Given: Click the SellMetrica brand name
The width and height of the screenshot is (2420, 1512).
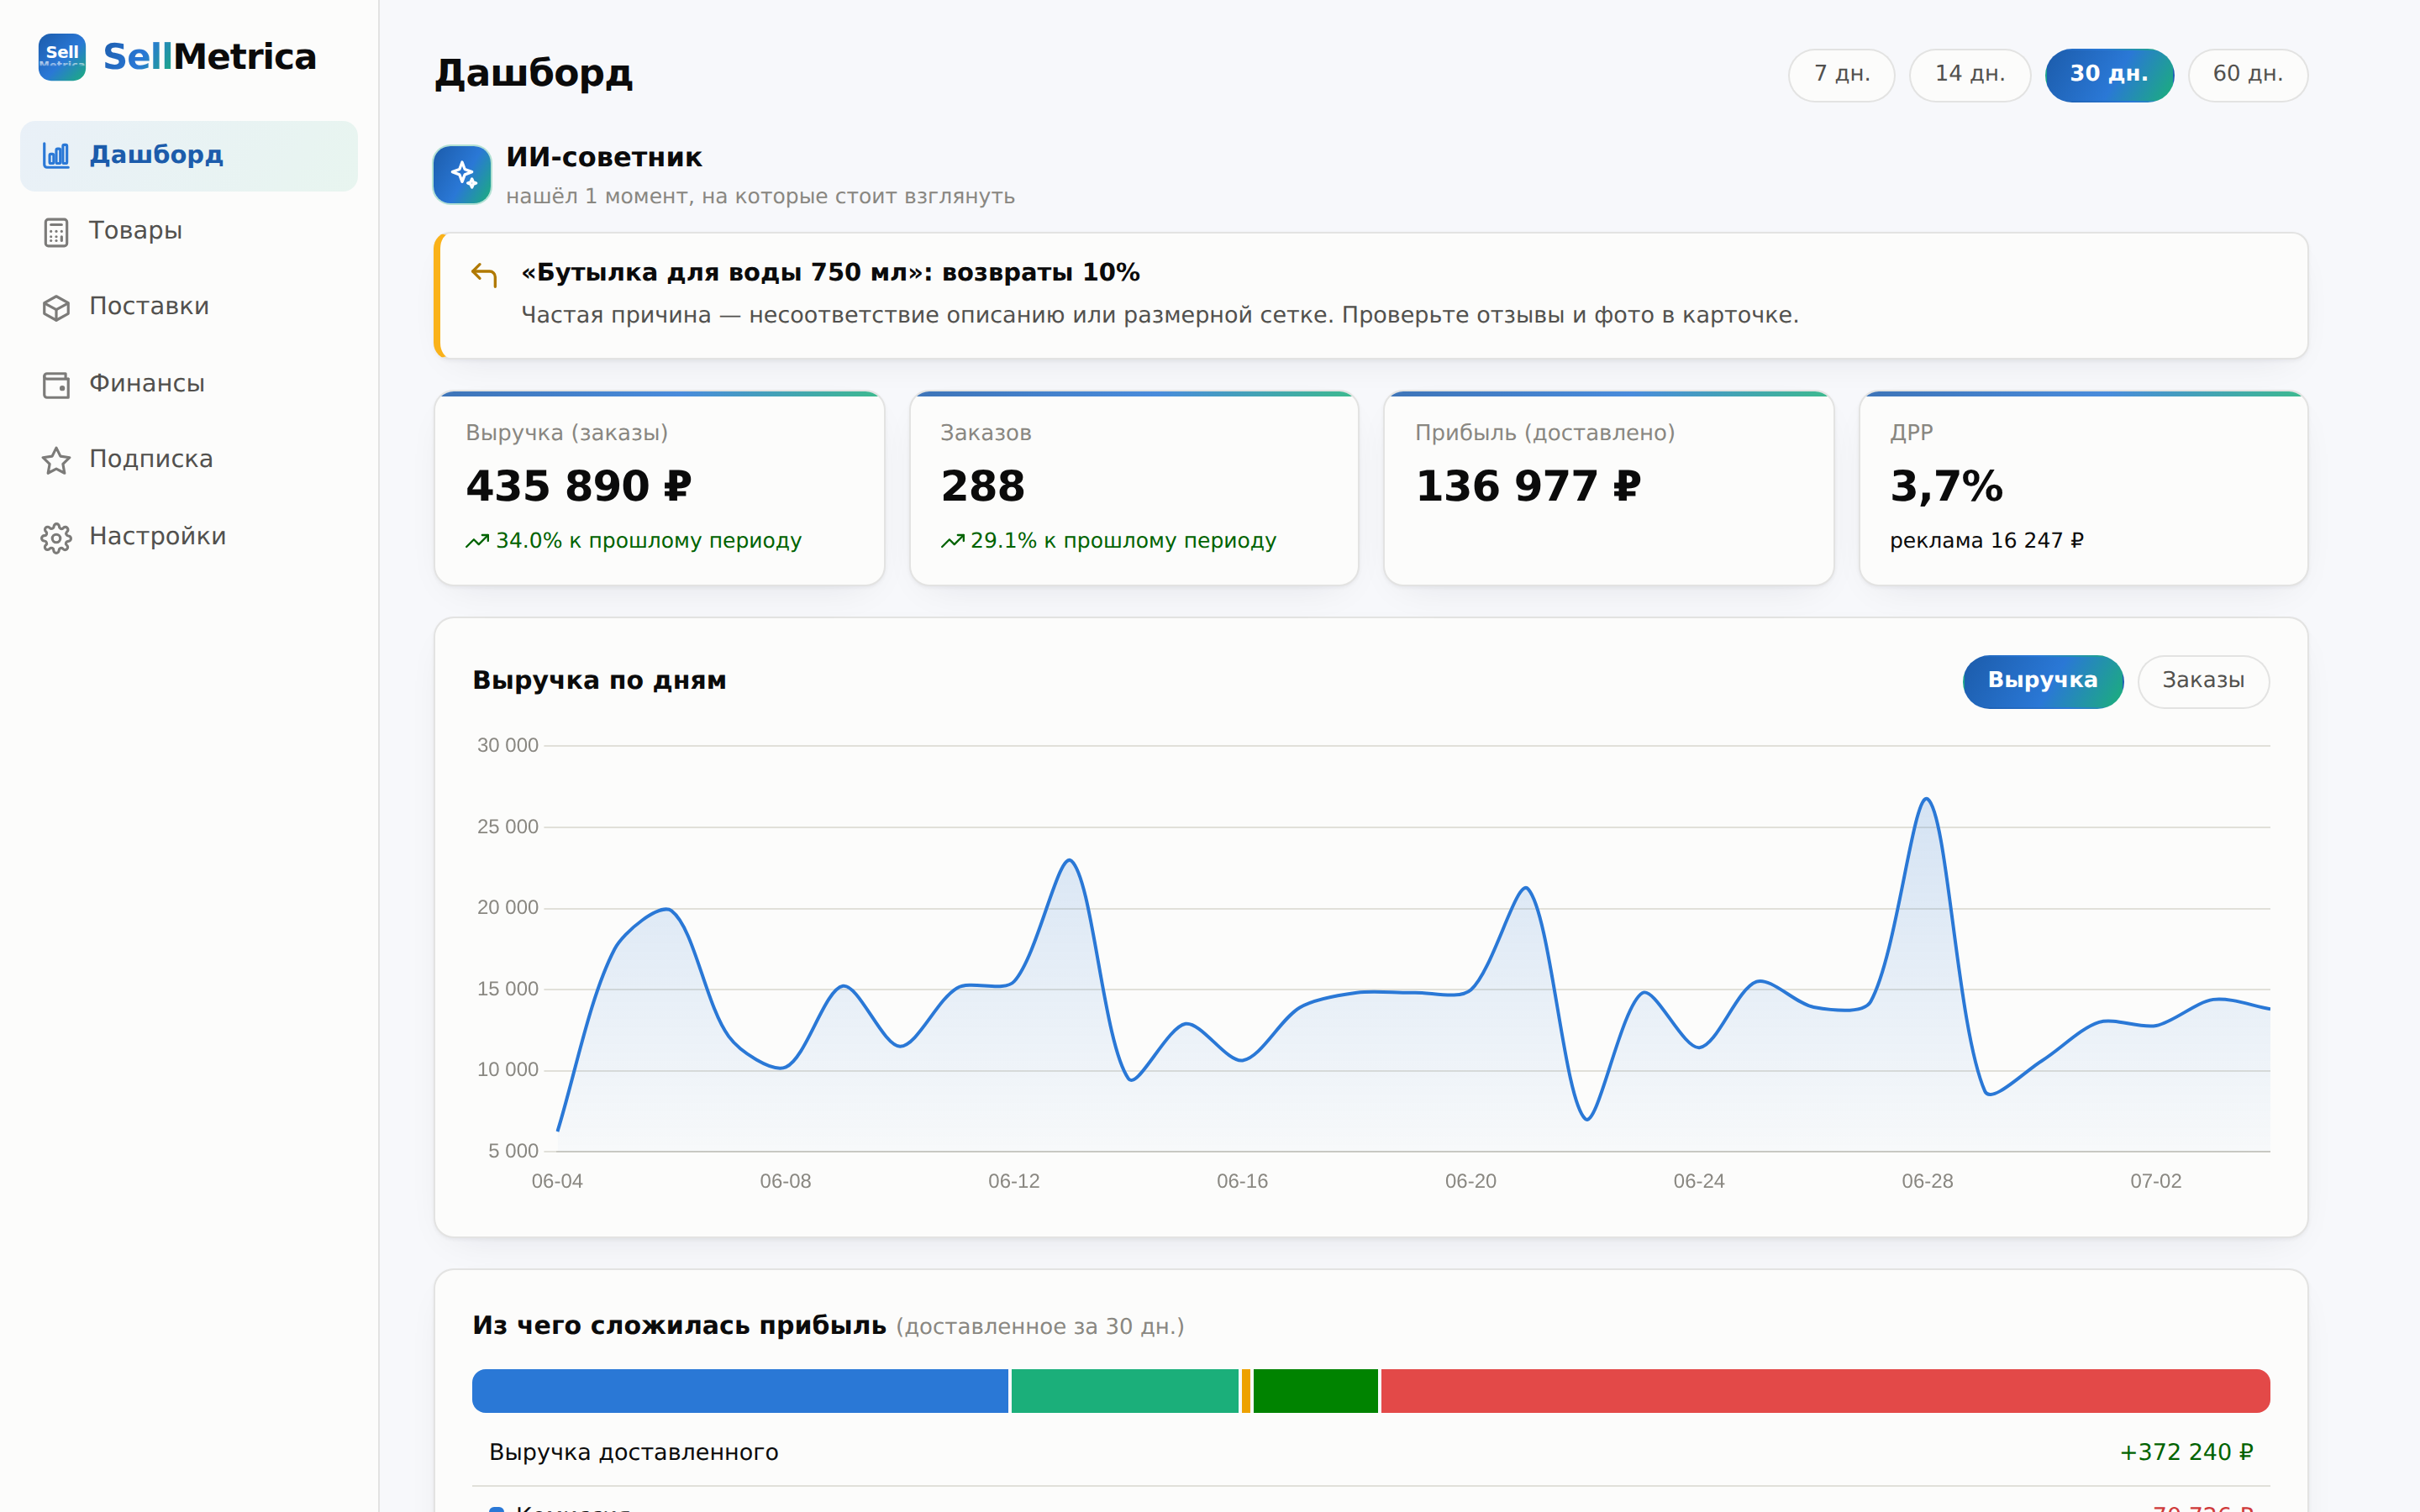Looking at the screenshot, I should [210, 57].
